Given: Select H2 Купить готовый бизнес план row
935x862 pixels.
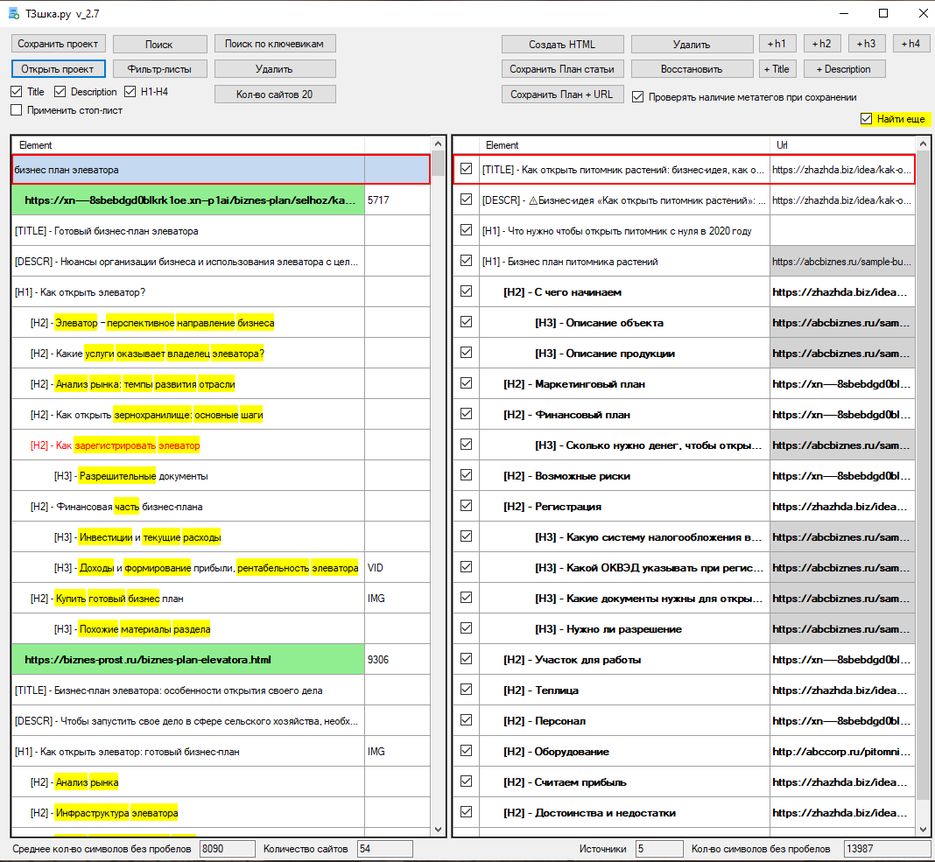Looking at the screenshot, I should pyautogui.click(x=221, y=599).
